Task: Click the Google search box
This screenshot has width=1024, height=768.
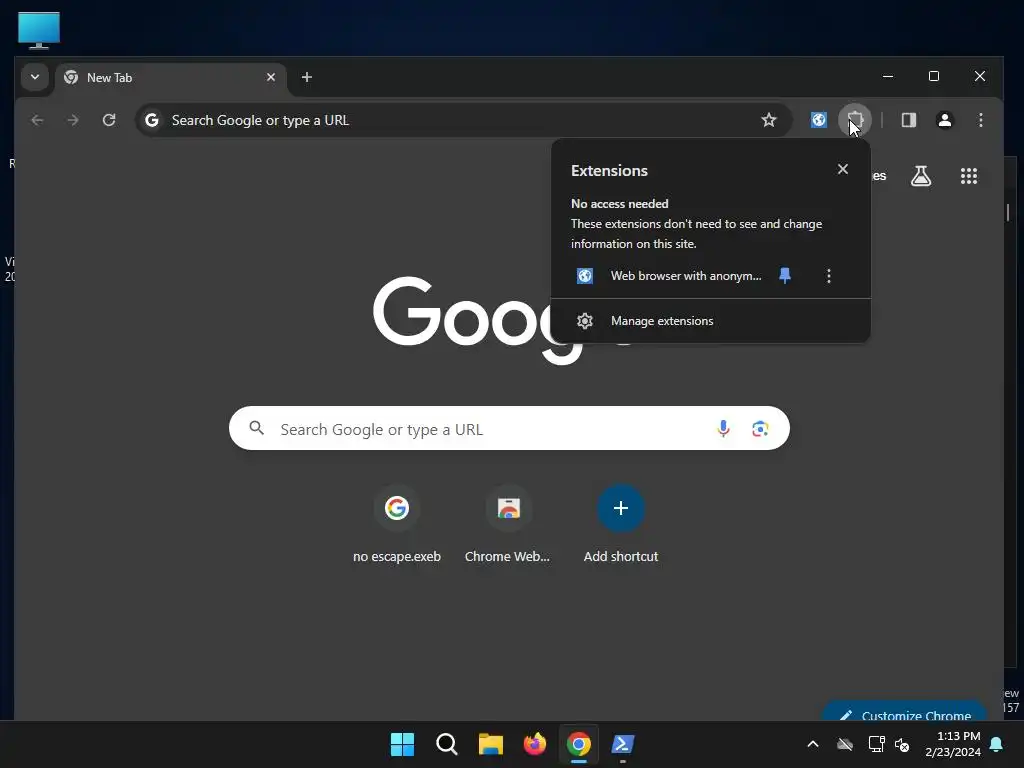Action: tap(509, 428)
